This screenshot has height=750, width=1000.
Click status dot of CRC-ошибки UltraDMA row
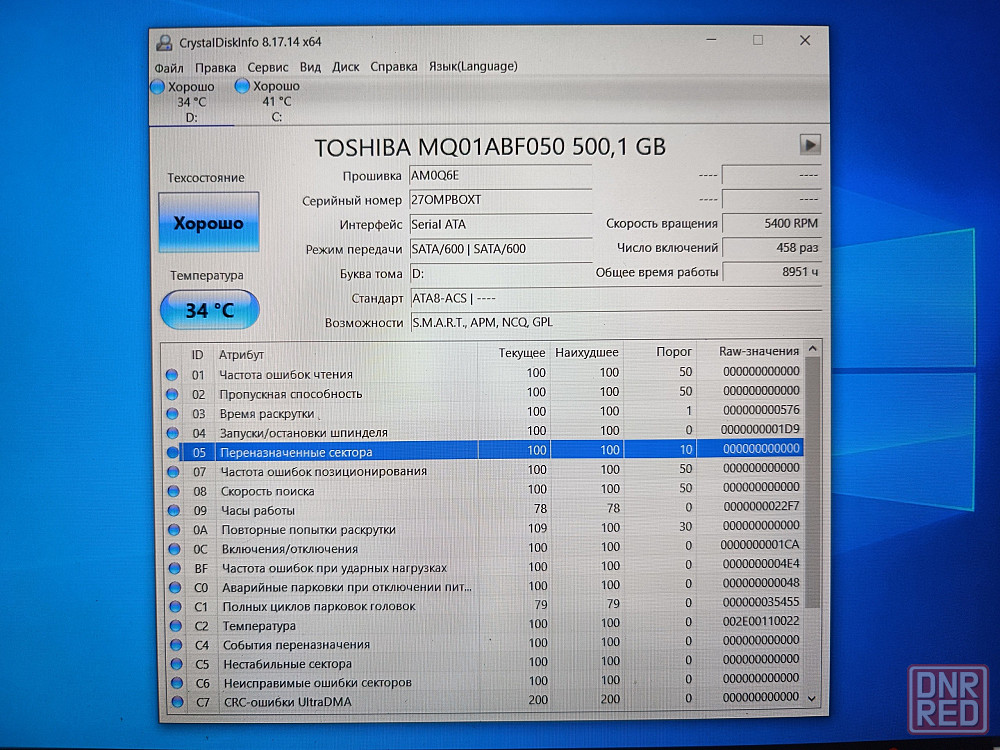[177, 702]
